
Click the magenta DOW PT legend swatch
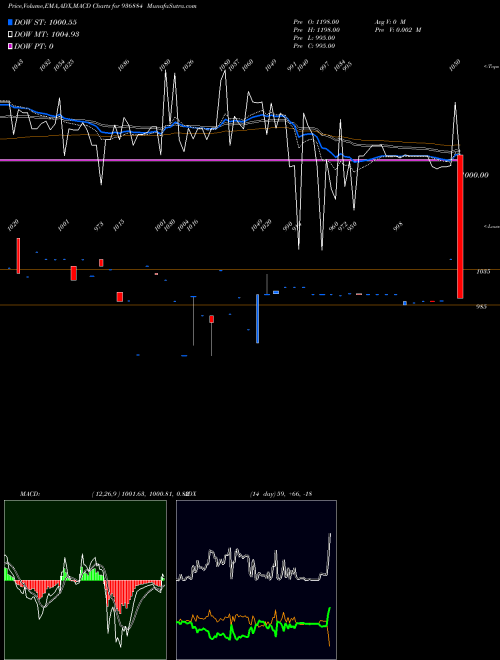pyautogui.click(x=10, y=46)
